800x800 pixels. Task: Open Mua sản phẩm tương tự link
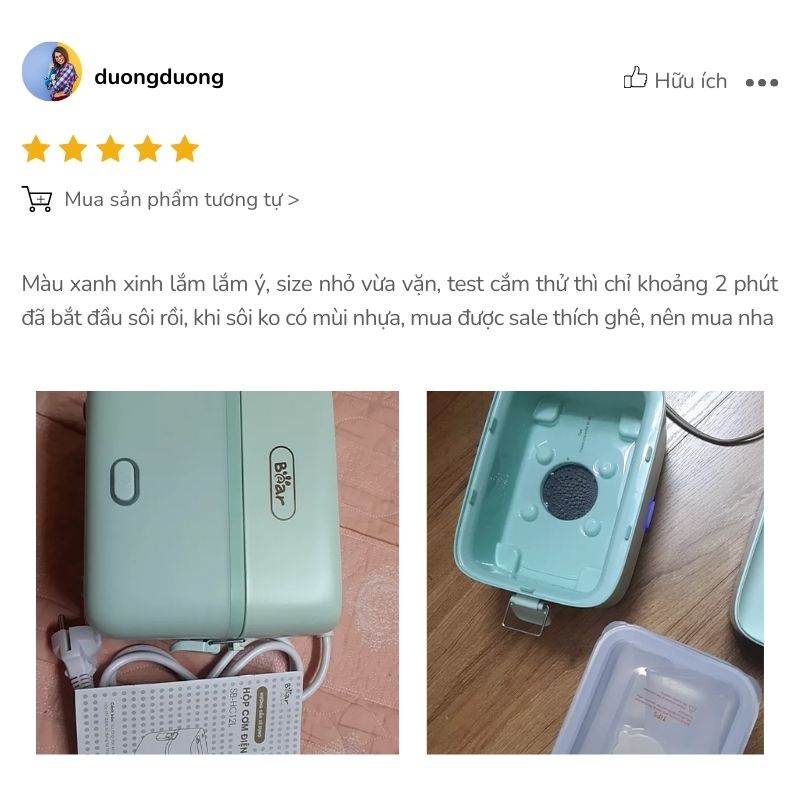[181, 199]
